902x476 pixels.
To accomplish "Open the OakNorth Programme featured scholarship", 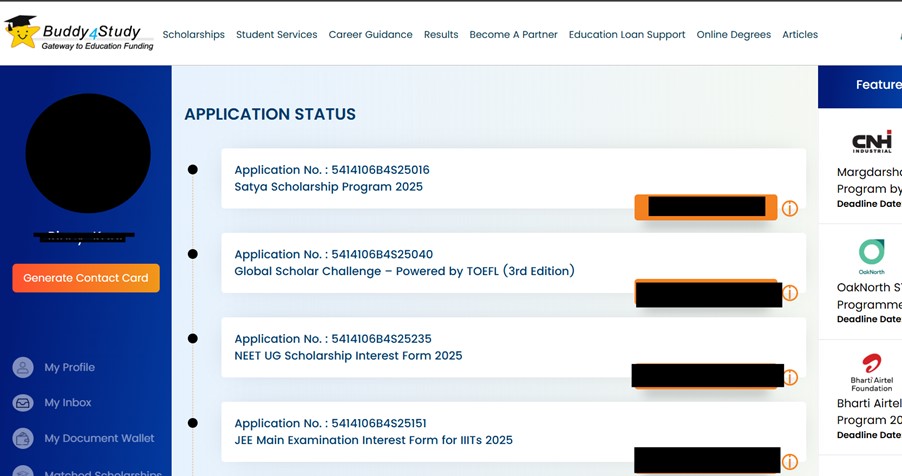I will (869, 296).
